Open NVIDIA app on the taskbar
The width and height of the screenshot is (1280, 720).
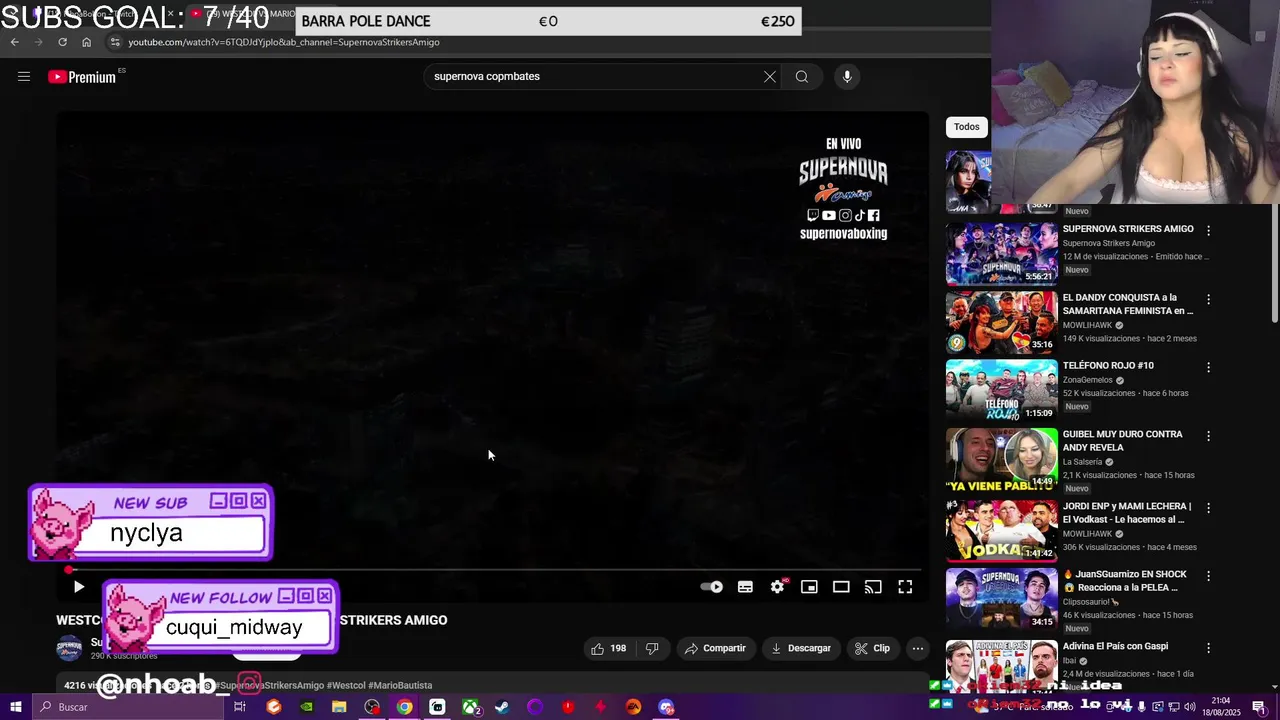point(307,707)
